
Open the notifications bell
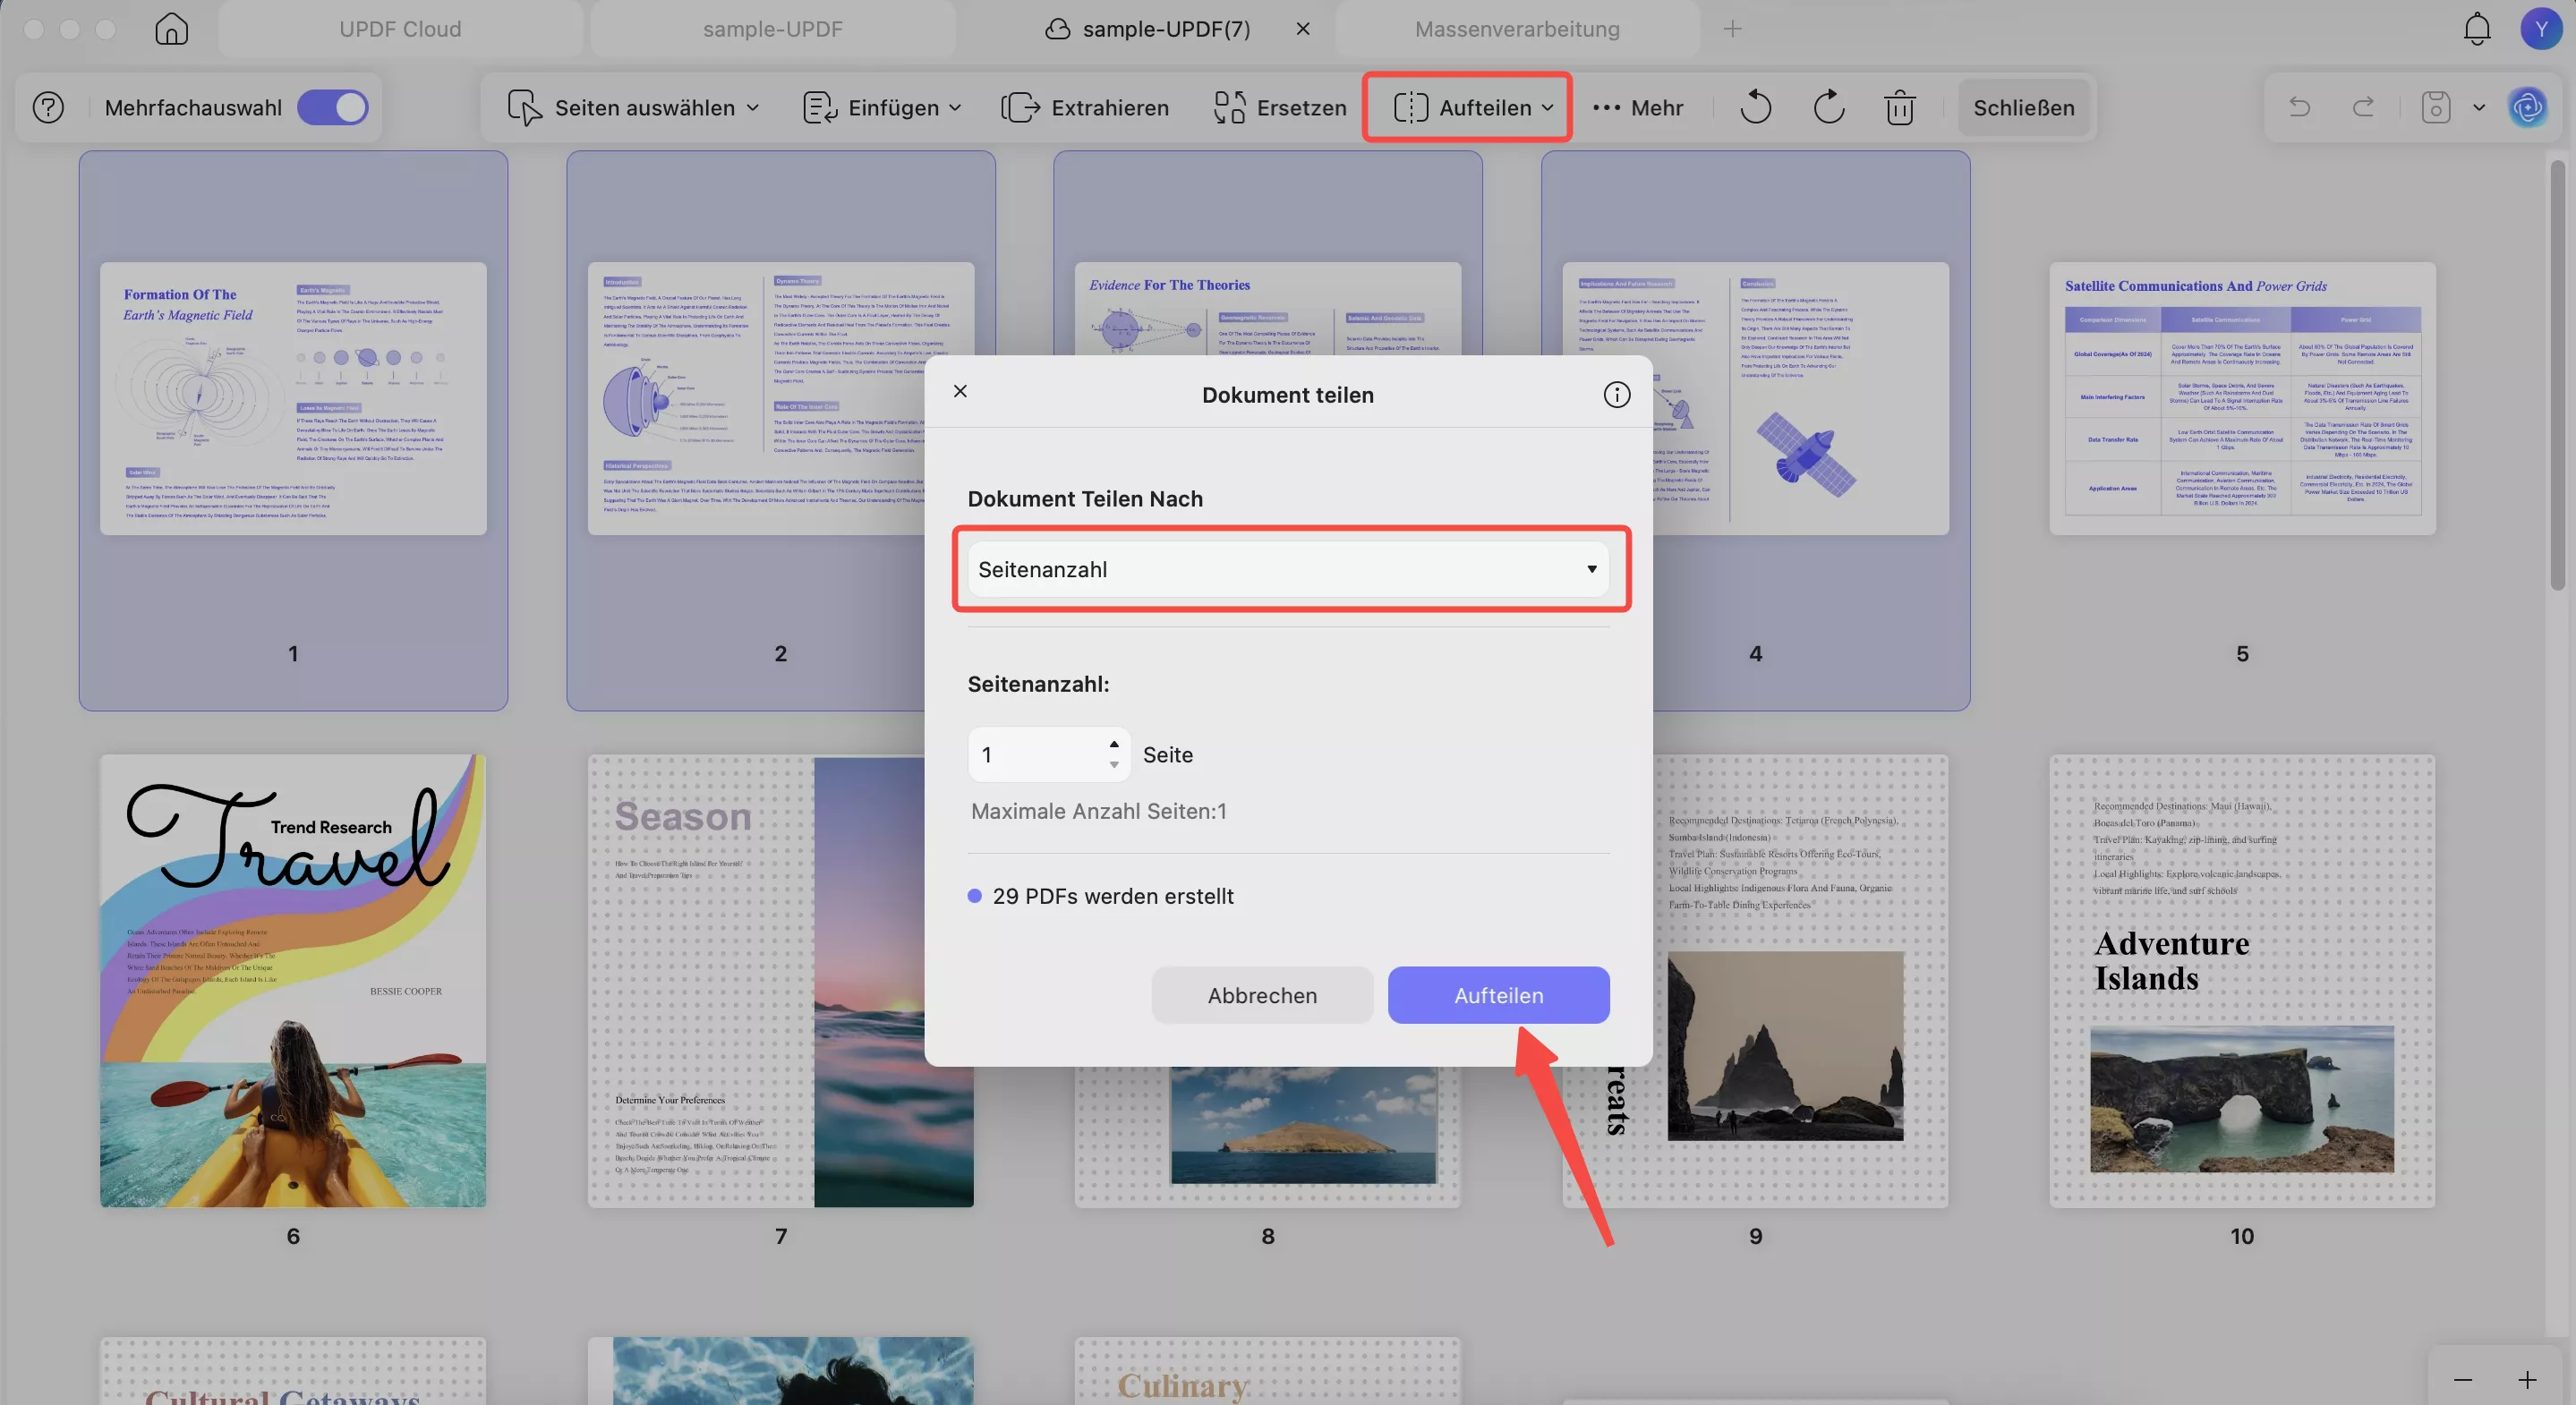2476,28
